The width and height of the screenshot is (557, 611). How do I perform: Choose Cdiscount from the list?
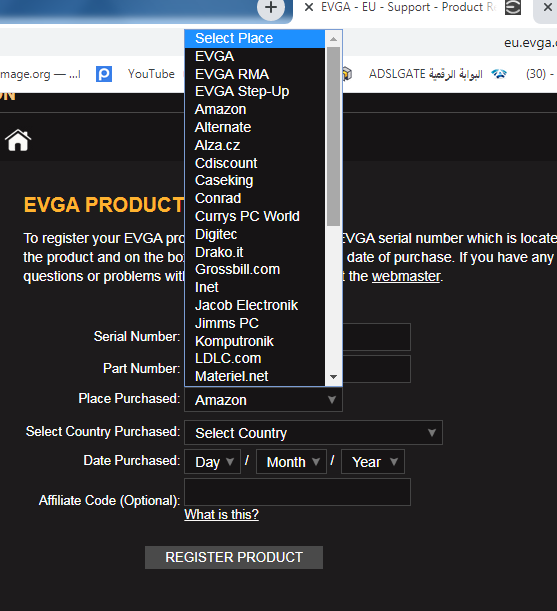point(255,163)
